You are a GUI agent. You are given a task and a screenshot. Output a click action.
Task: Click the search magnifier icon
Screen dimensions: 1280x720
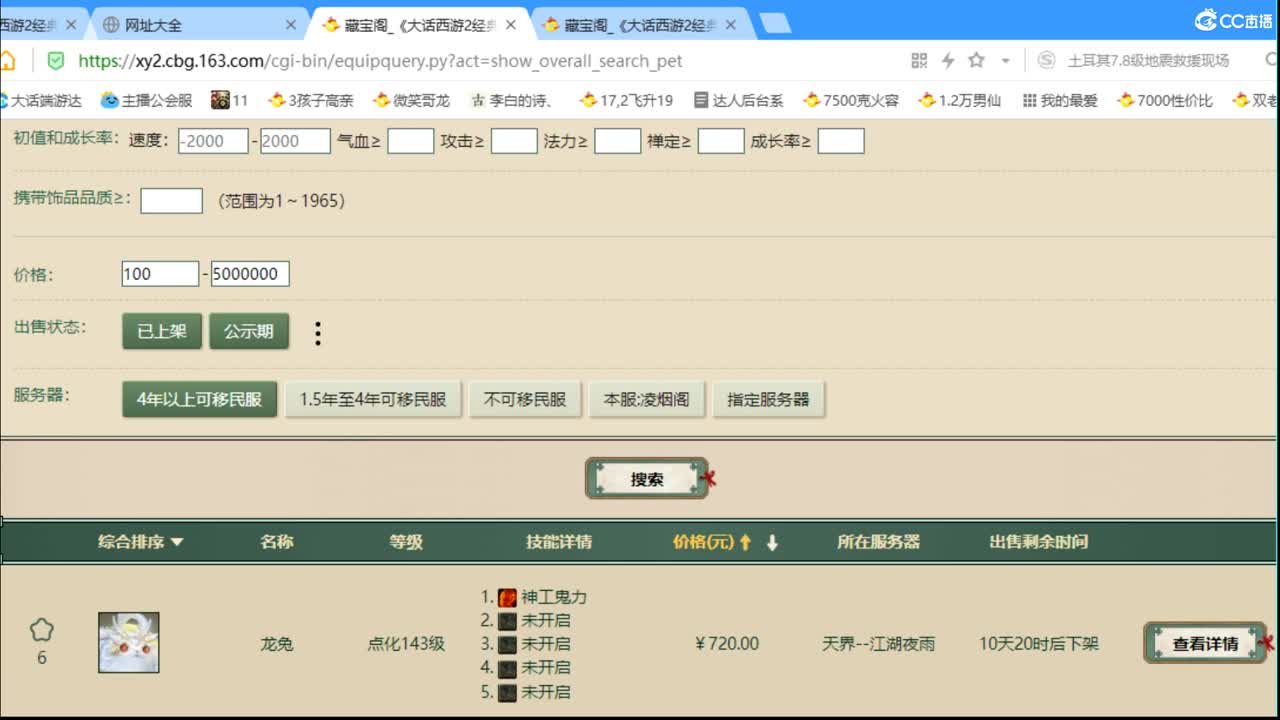pos(1273,61)
